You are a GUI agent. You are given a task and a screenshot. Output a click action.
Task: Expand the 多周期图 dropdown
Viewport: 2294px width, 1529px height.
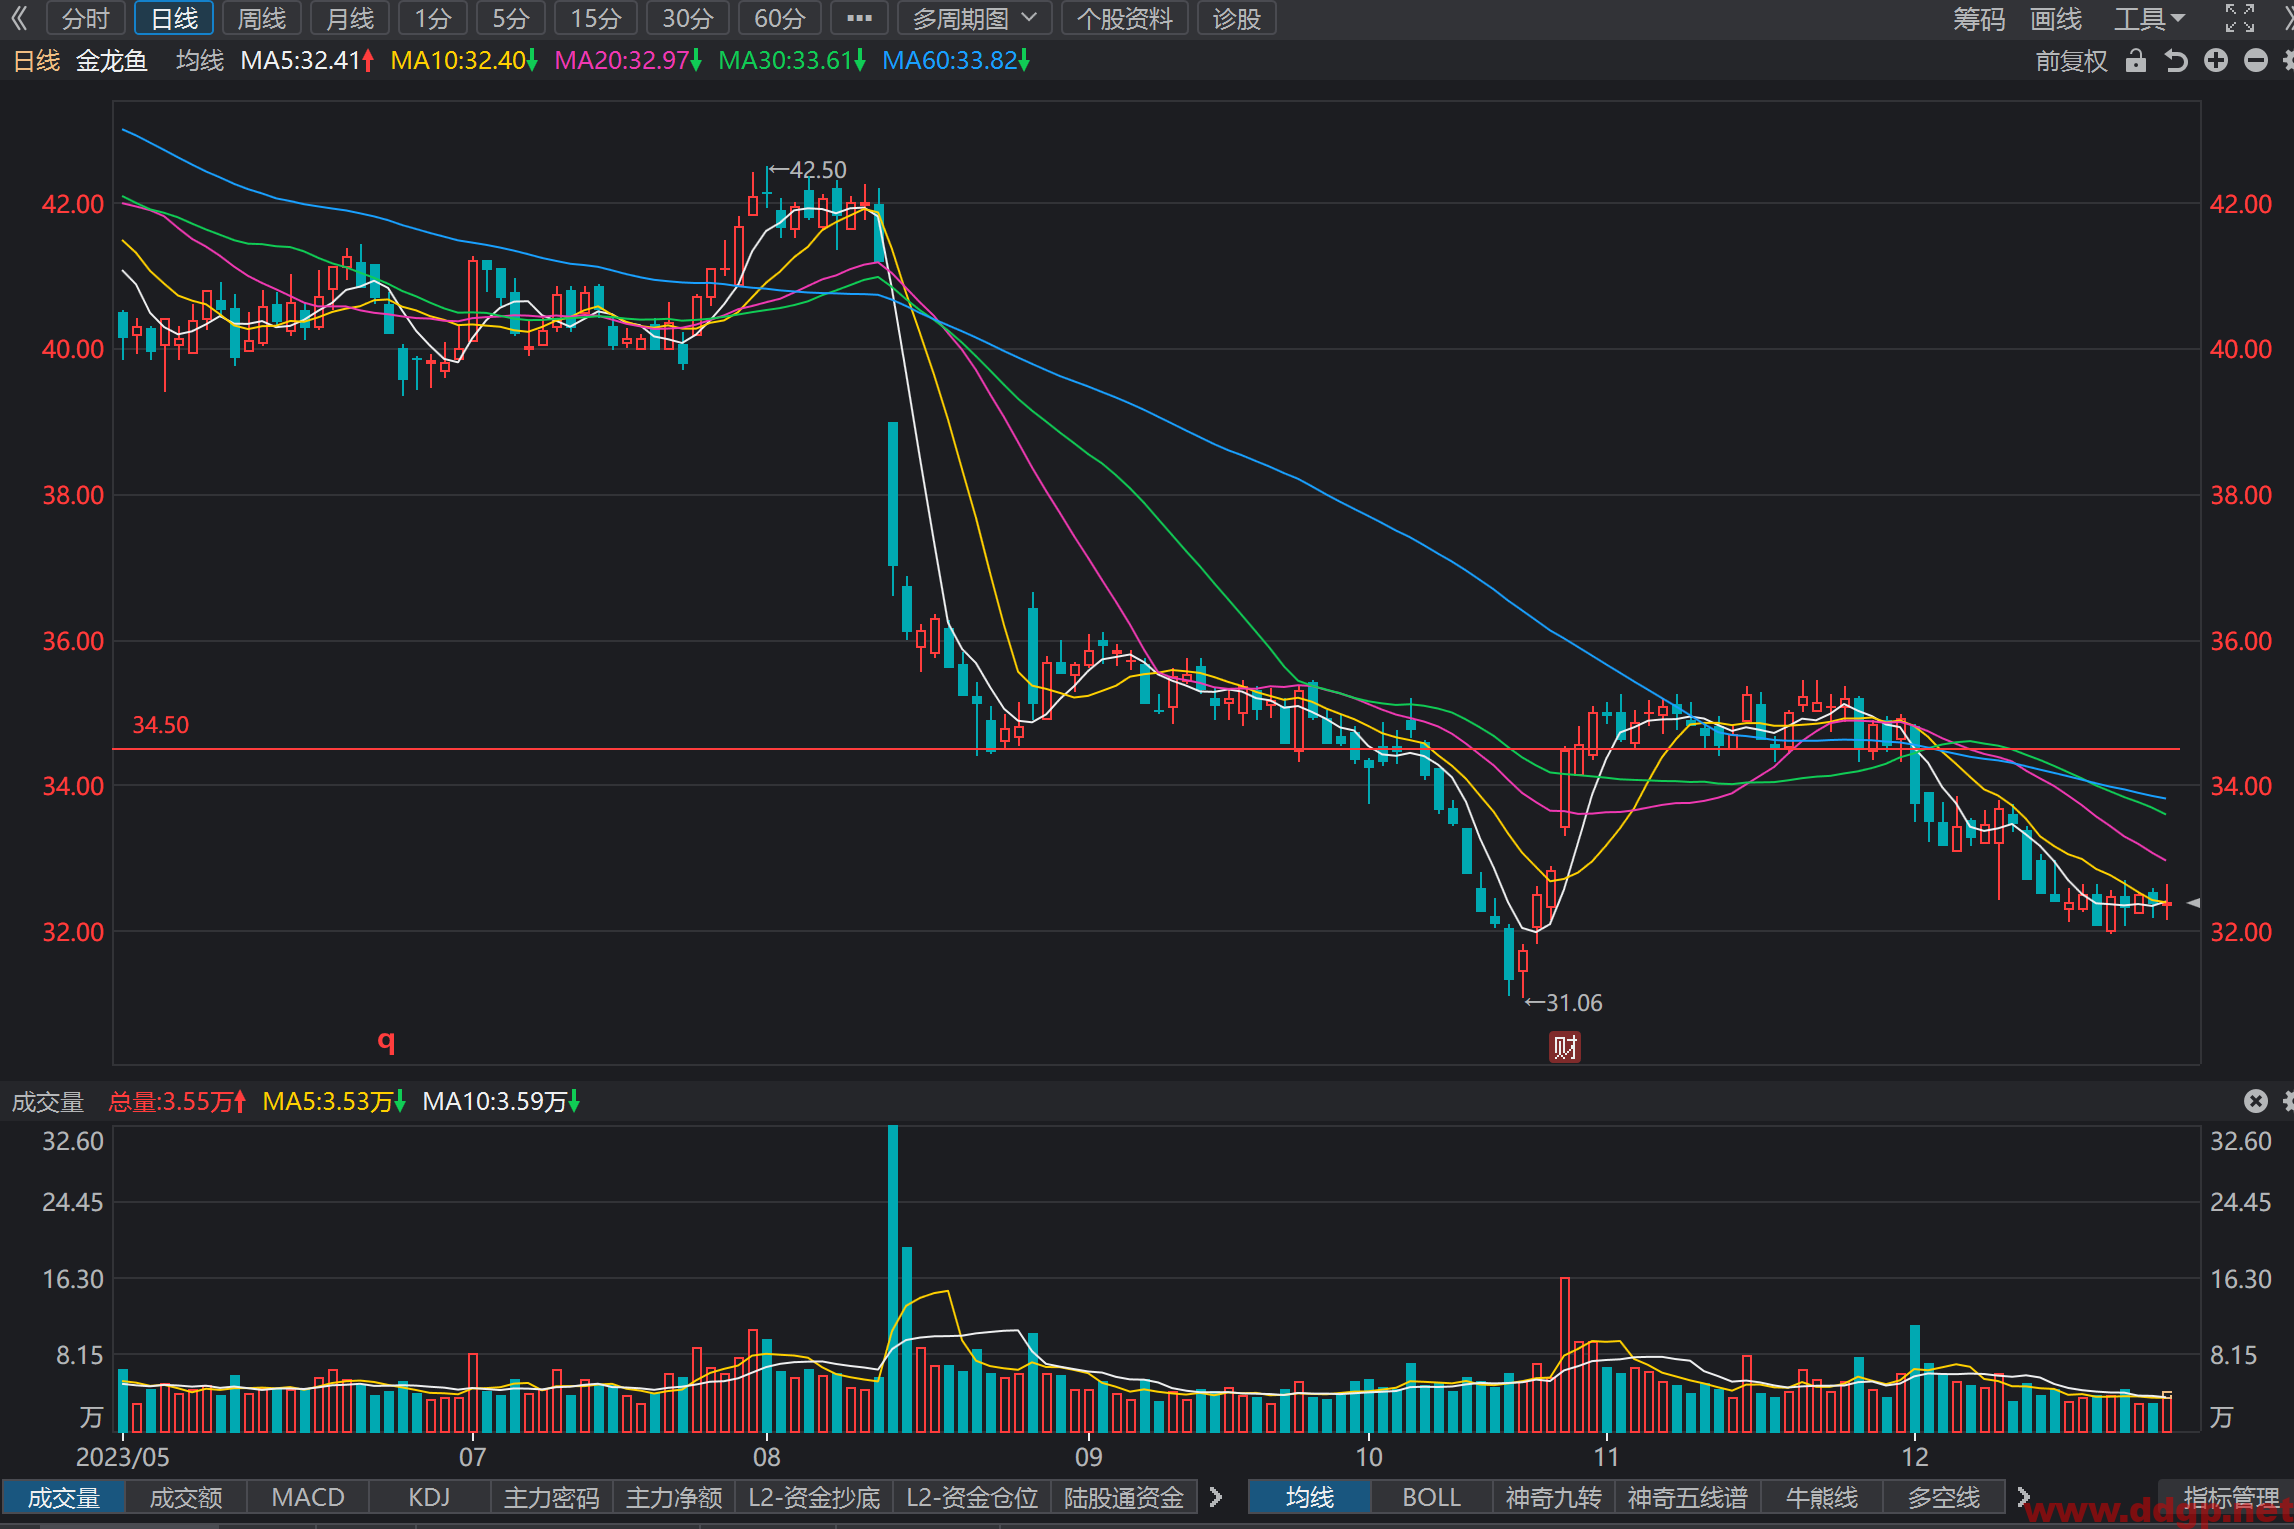coord(975,18)
